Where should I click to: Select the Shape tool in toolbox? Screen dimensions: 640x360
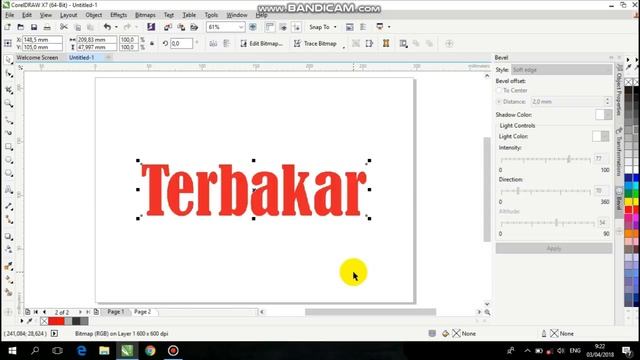pyautogui.click(x=9, y=74)
